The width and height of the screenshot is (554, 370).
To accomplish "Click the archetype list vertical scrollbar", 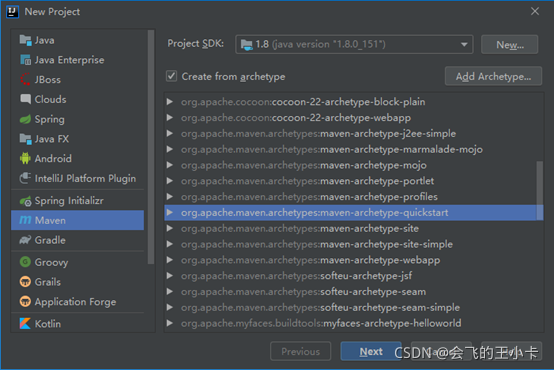I will coord(540,191).
